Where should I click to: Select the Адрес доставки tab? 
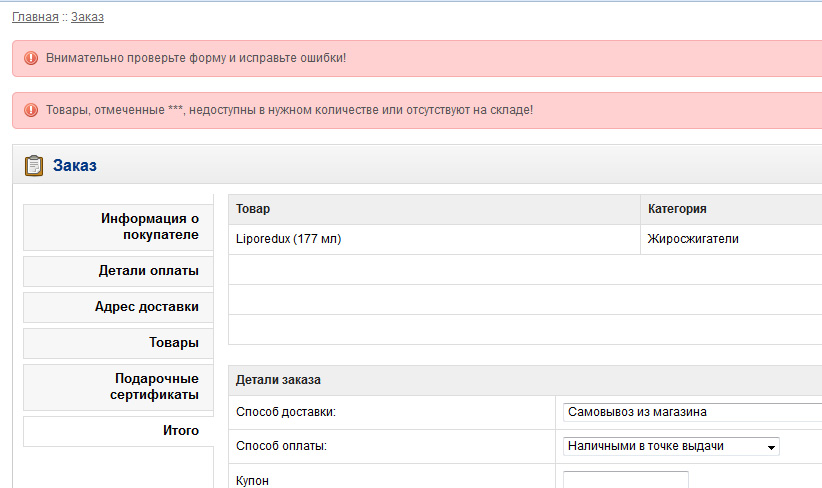coord(118,307)
